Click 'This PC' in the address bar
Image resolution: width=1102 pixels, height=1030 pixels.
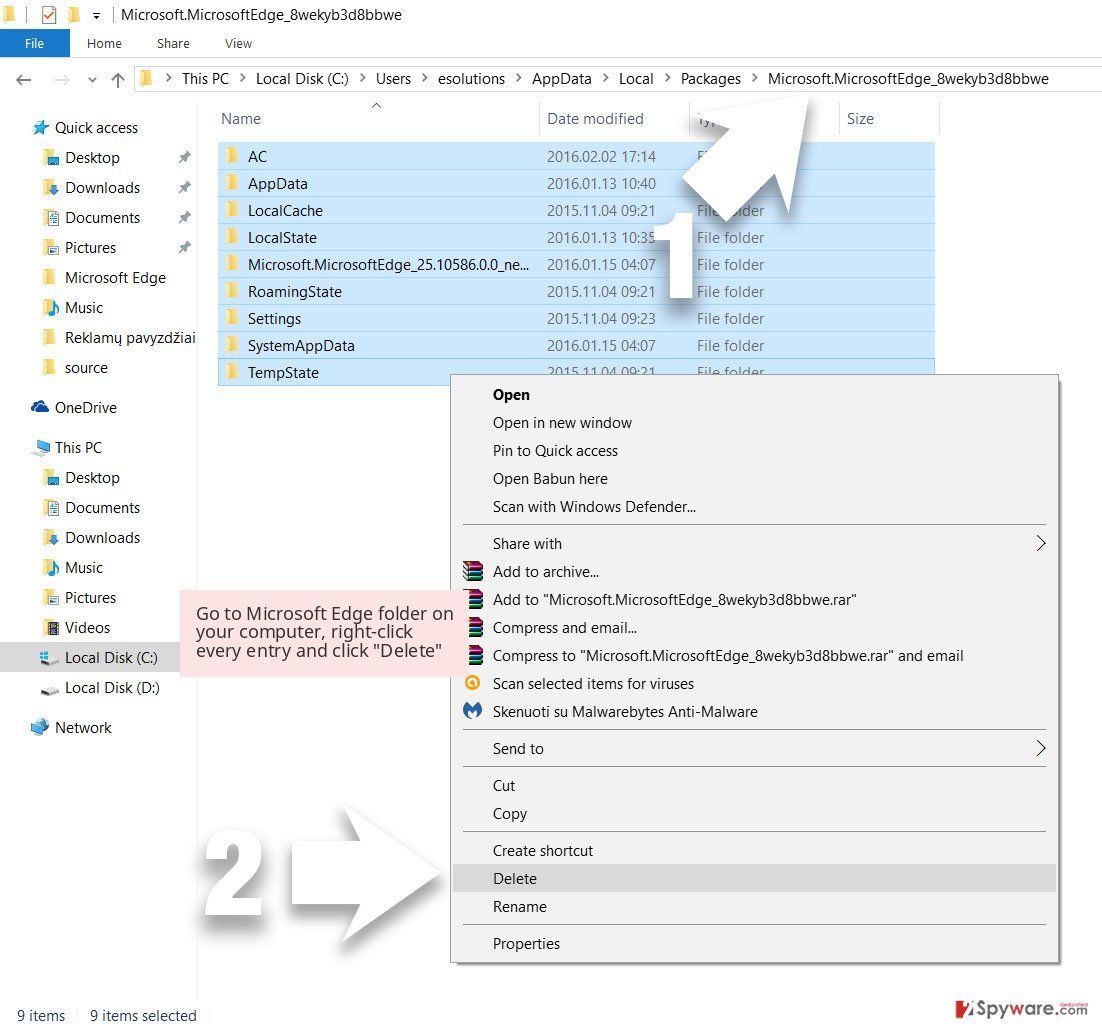point(205,79)
